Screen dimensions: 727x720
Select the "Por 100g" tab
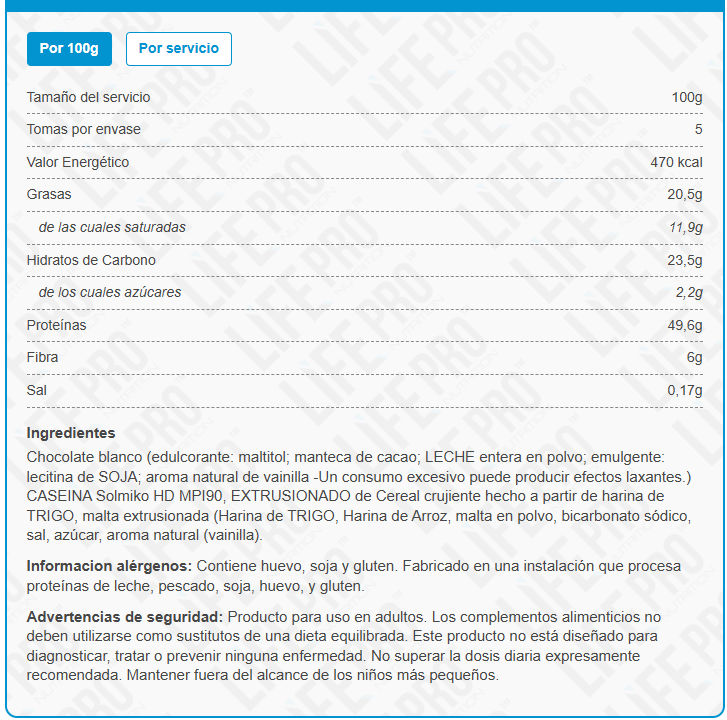coord(69,49)
